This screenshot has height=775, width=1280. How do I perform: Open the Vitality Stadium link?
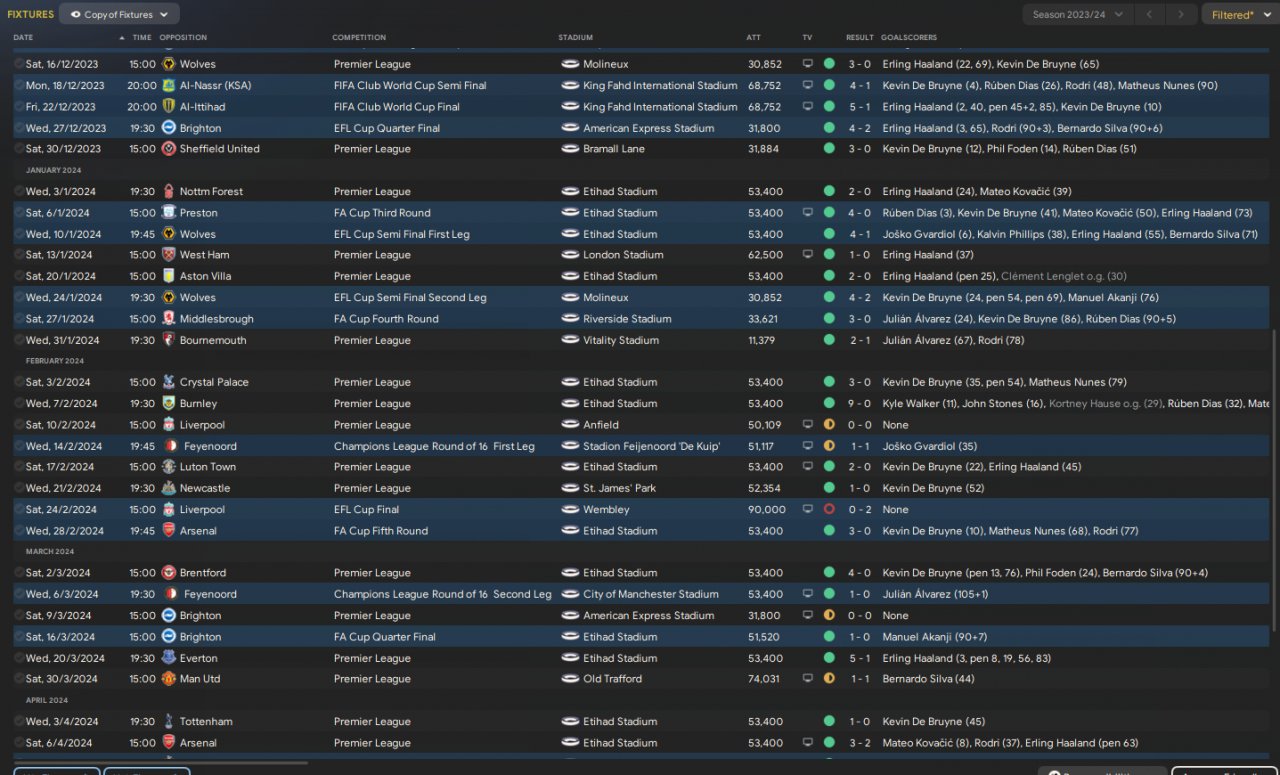tap(621, 340)
